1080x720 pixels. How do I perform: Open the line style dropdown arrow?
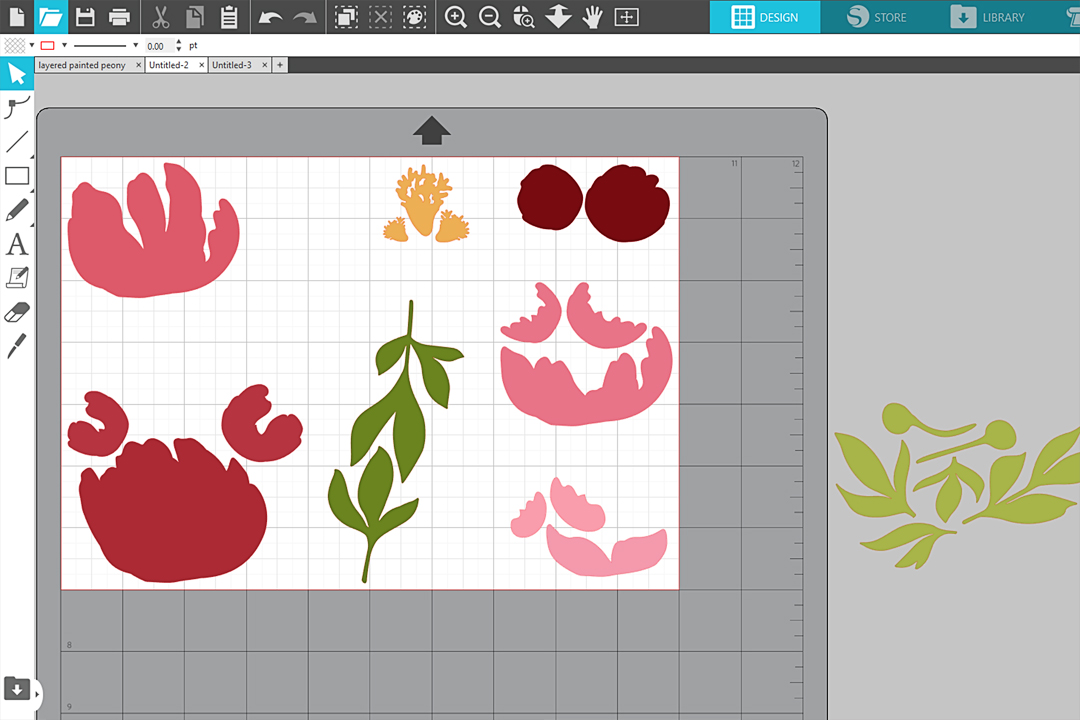[136, 45]
